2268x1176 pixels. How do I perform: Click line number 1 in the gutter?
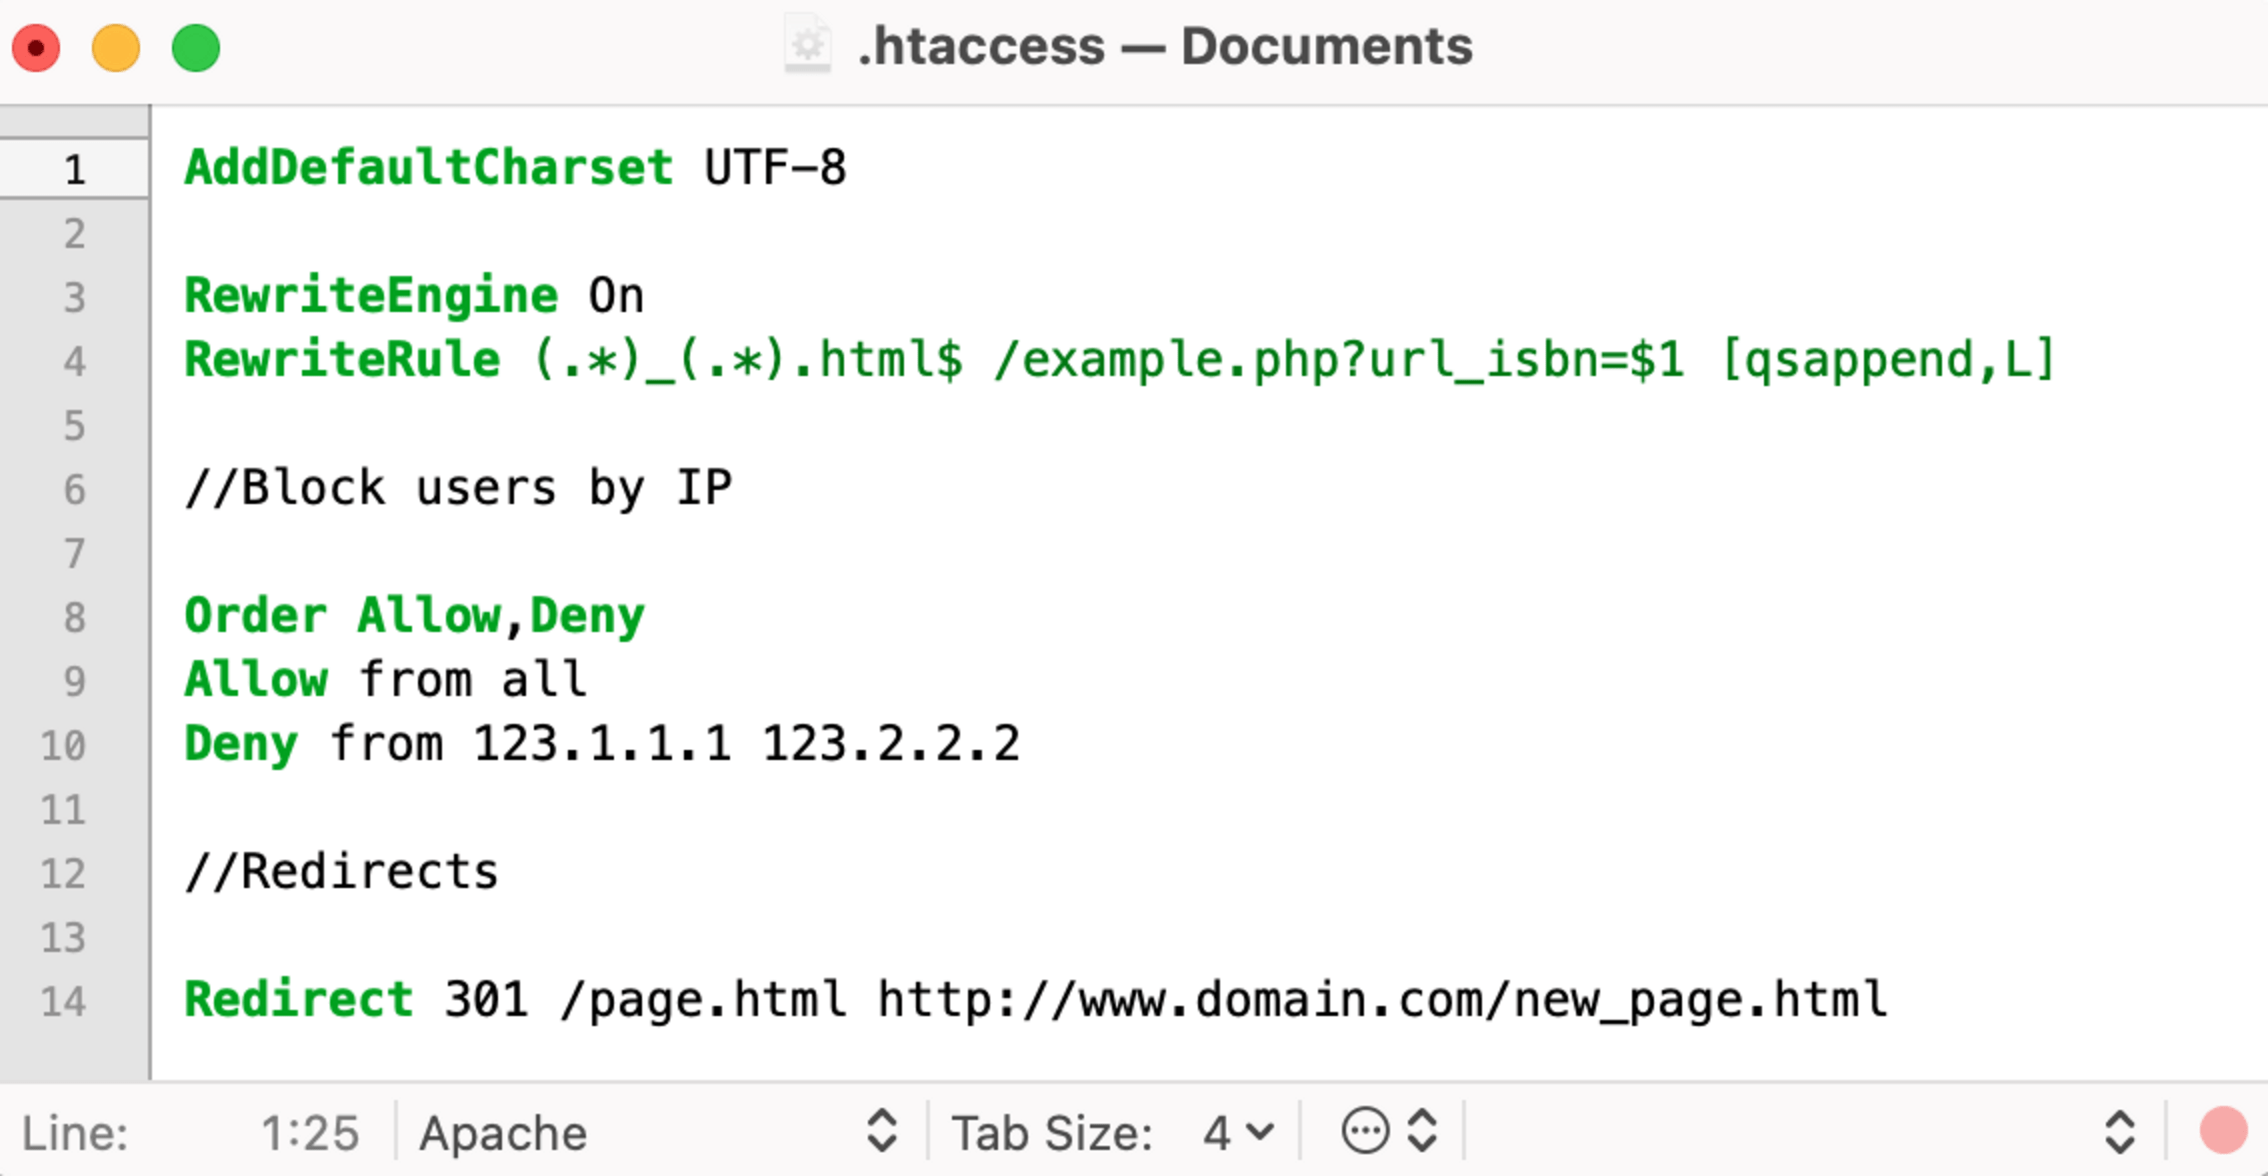pos(73,169)
